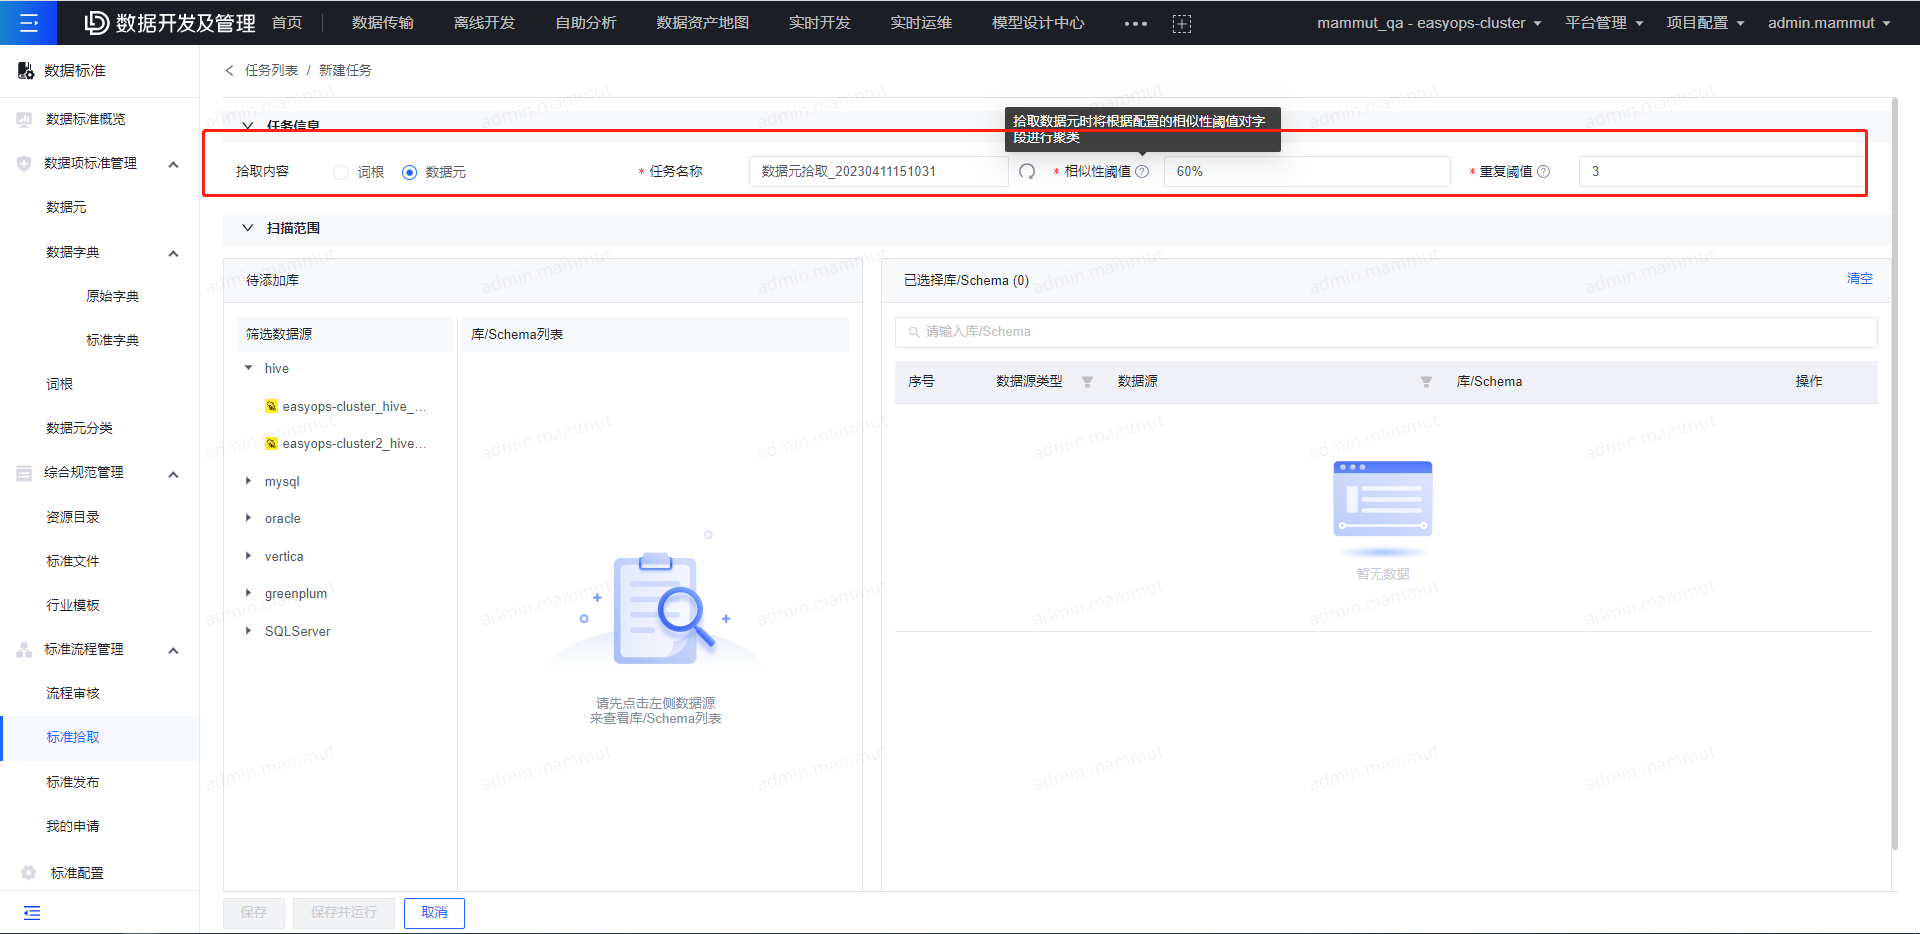
Task: Click the 综合规范管理 list icon
Action: tap(24, 473)
